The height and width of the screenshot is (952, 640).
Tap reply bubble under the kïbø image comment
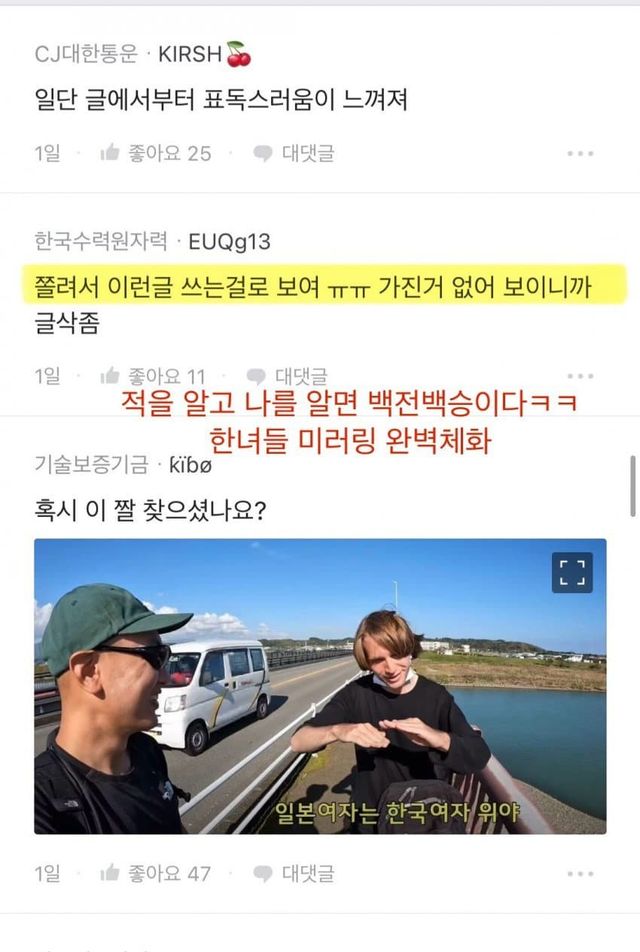click(x=262, y=874)
